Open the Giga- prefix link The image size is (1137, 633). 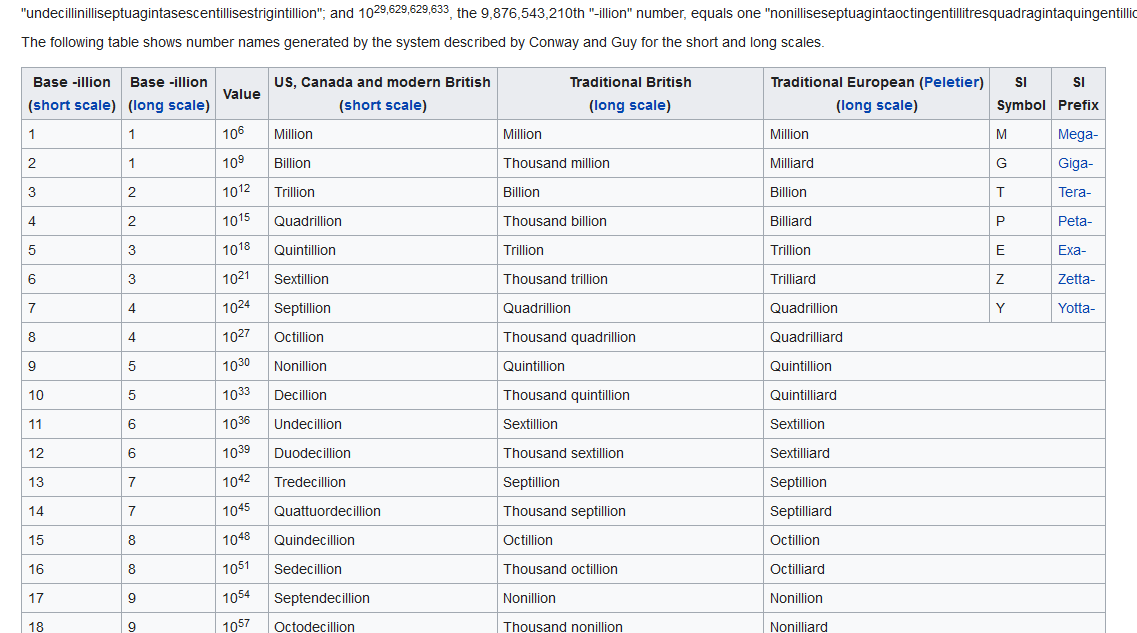point(1075,163)
